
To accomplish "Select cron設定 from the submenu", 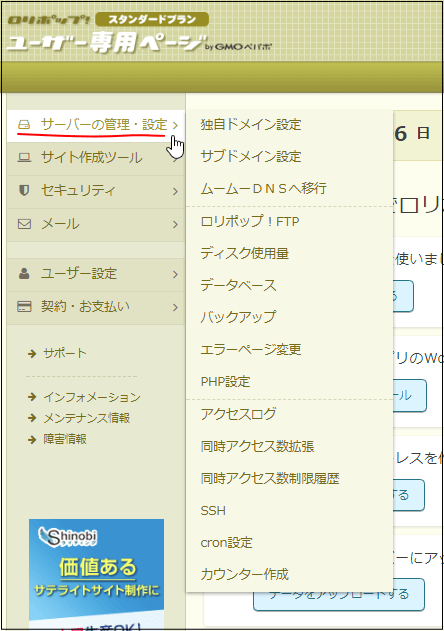I will pos(226,542).
